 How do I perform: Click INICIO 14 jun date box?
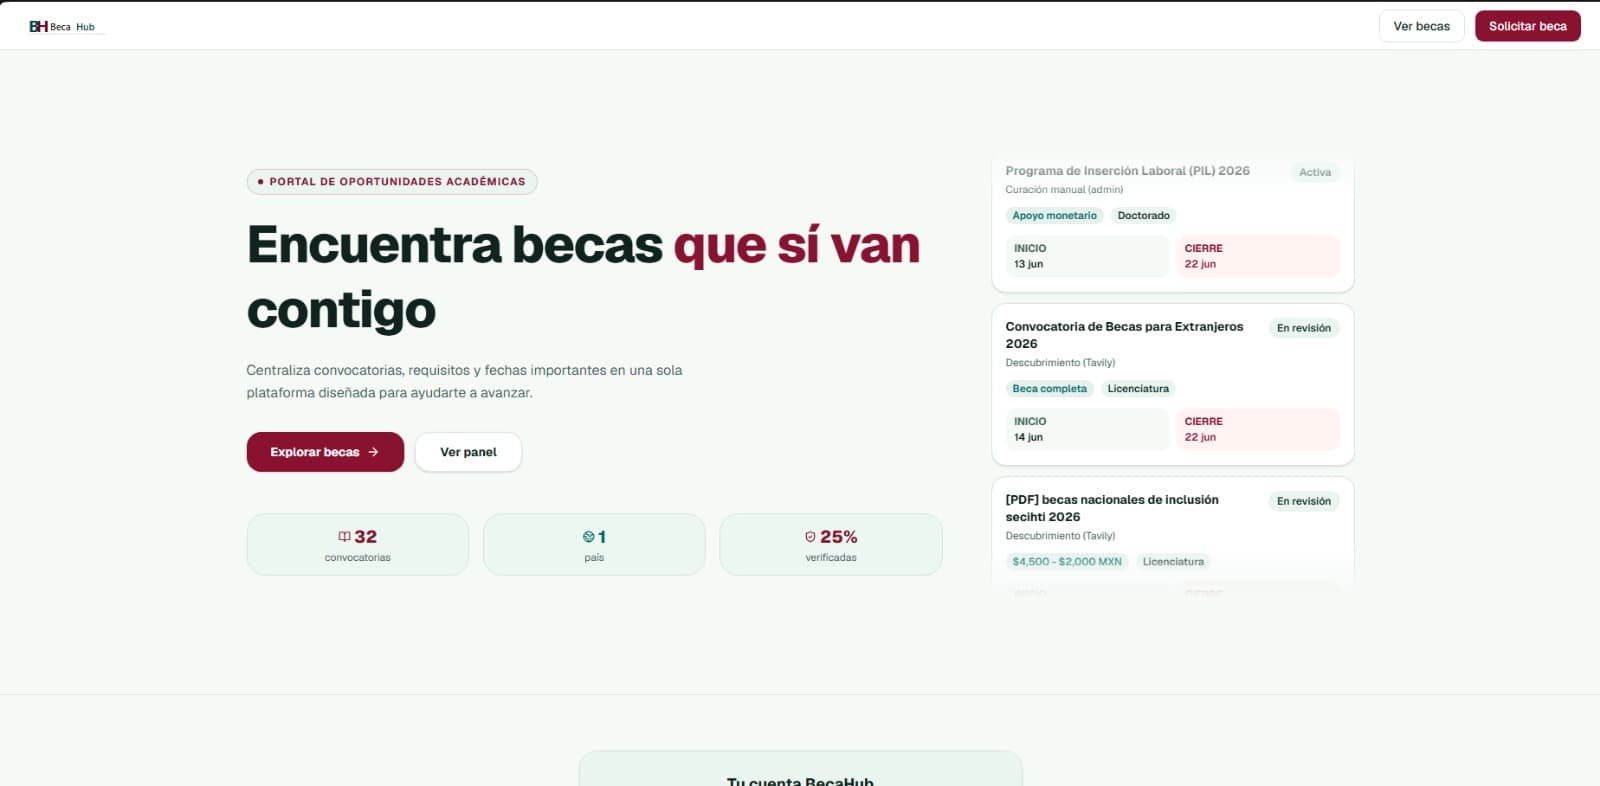coord(1087,429)
